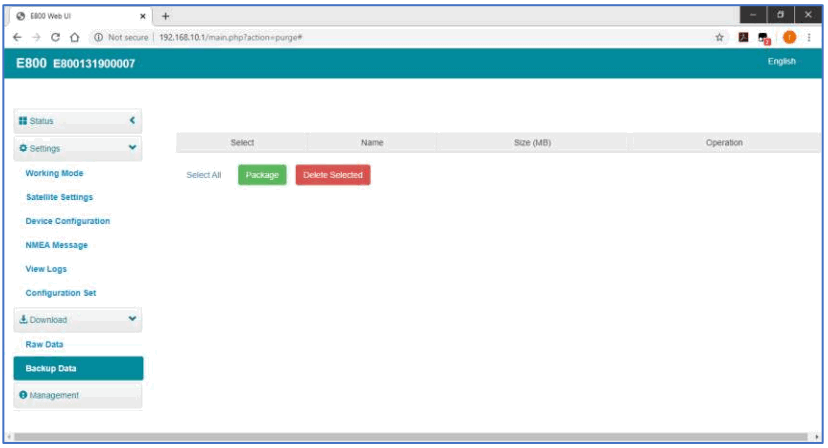This screenshot has height=448, width=828.
Task: Click the browser forward arrow
Action: pos(36,38)
